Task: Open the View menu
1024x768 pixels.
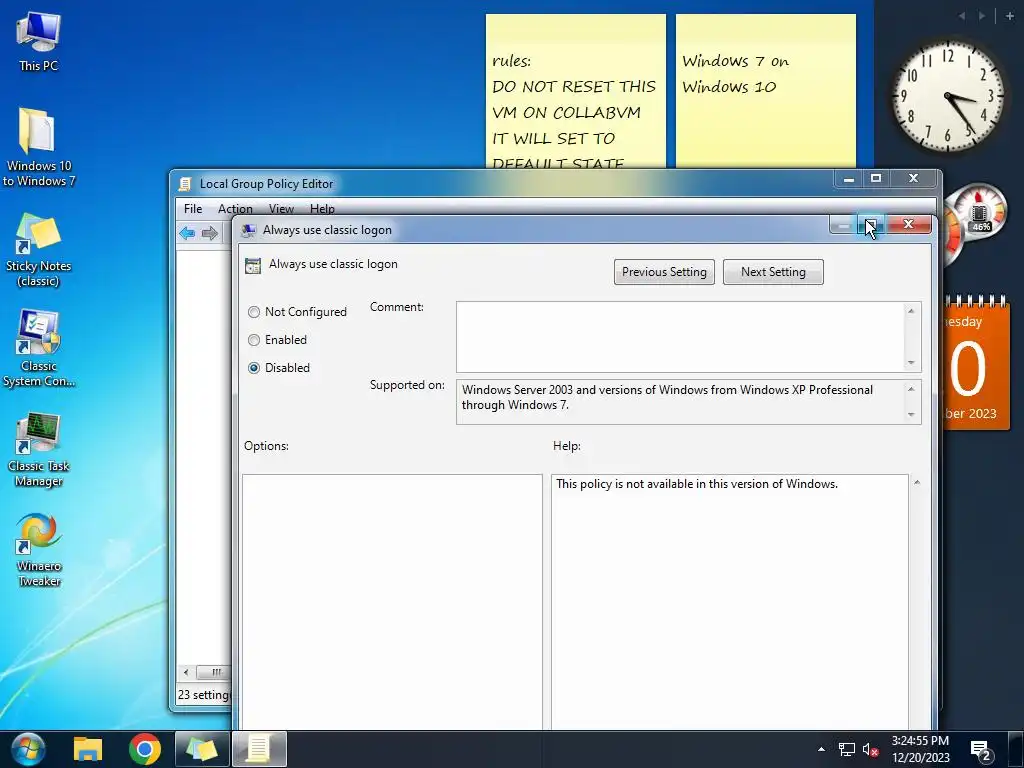Action: (x=281, y=209)
